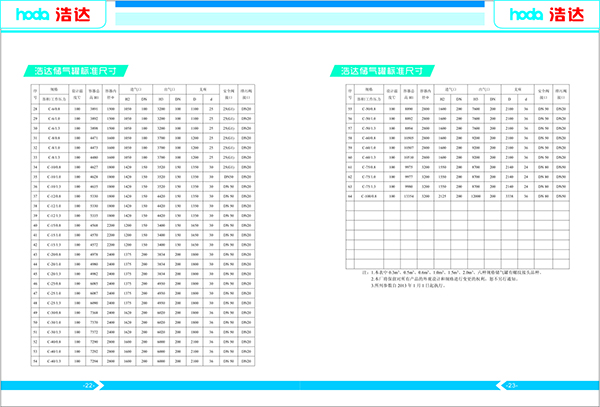Click the last column header in right table
Viewport: 600px width, 407px height.
568,94
